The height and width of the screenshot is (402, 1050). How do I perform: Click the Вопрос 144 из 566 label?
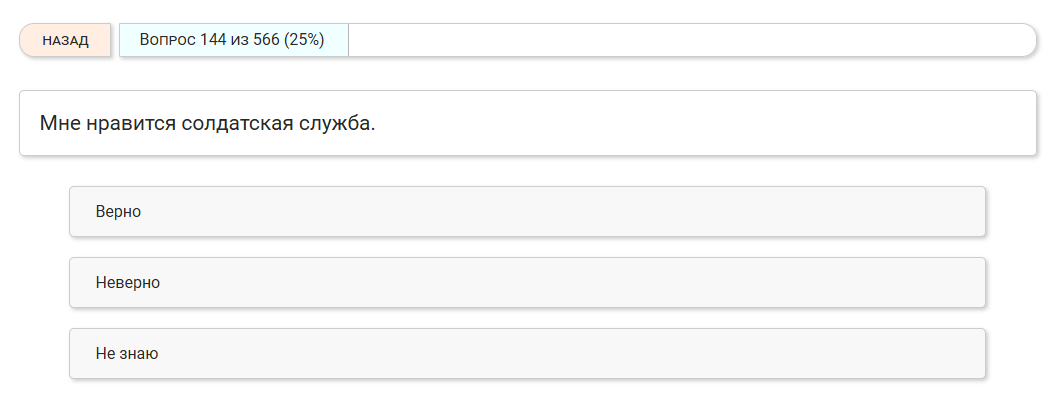pos(209,40)
